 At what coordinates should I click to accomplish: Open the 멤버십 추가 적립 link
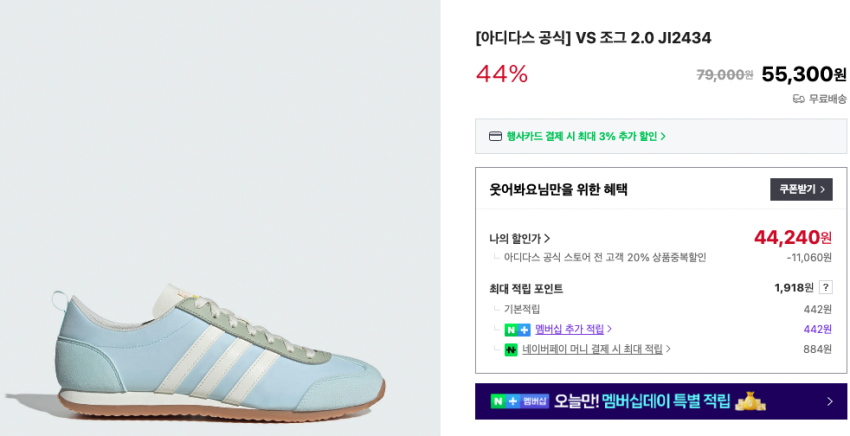(569, 329)
